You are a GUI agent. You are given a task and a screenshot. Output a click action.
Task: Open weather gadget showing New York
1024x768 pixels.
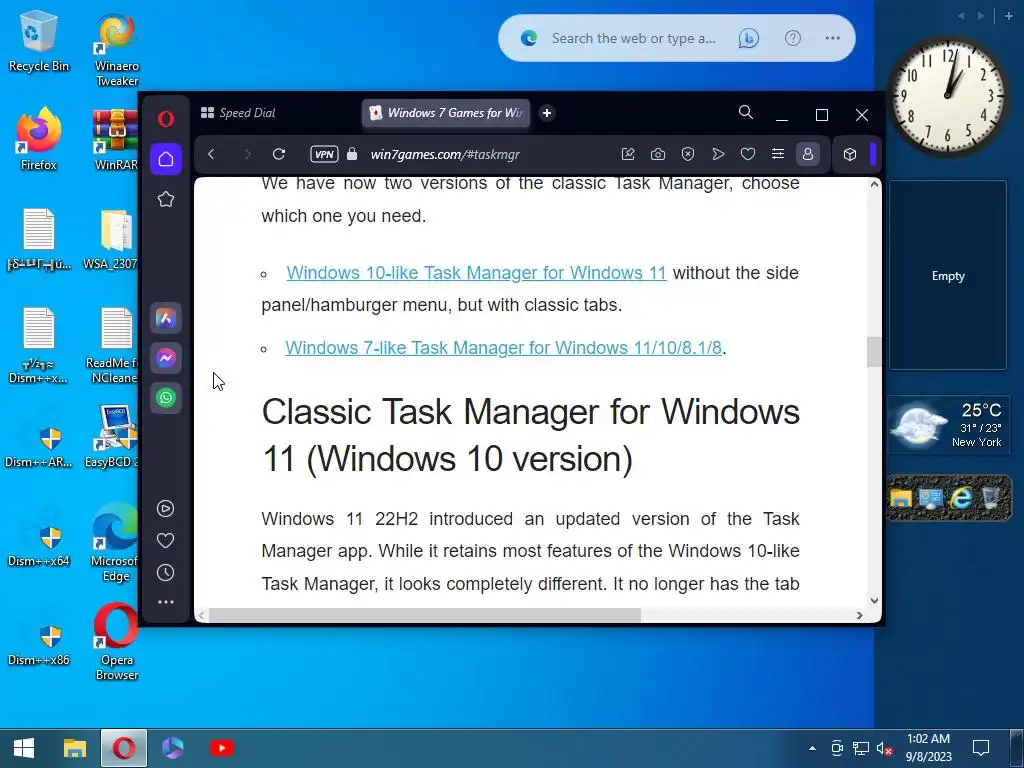pyautogui.click(x=948, y=426)
